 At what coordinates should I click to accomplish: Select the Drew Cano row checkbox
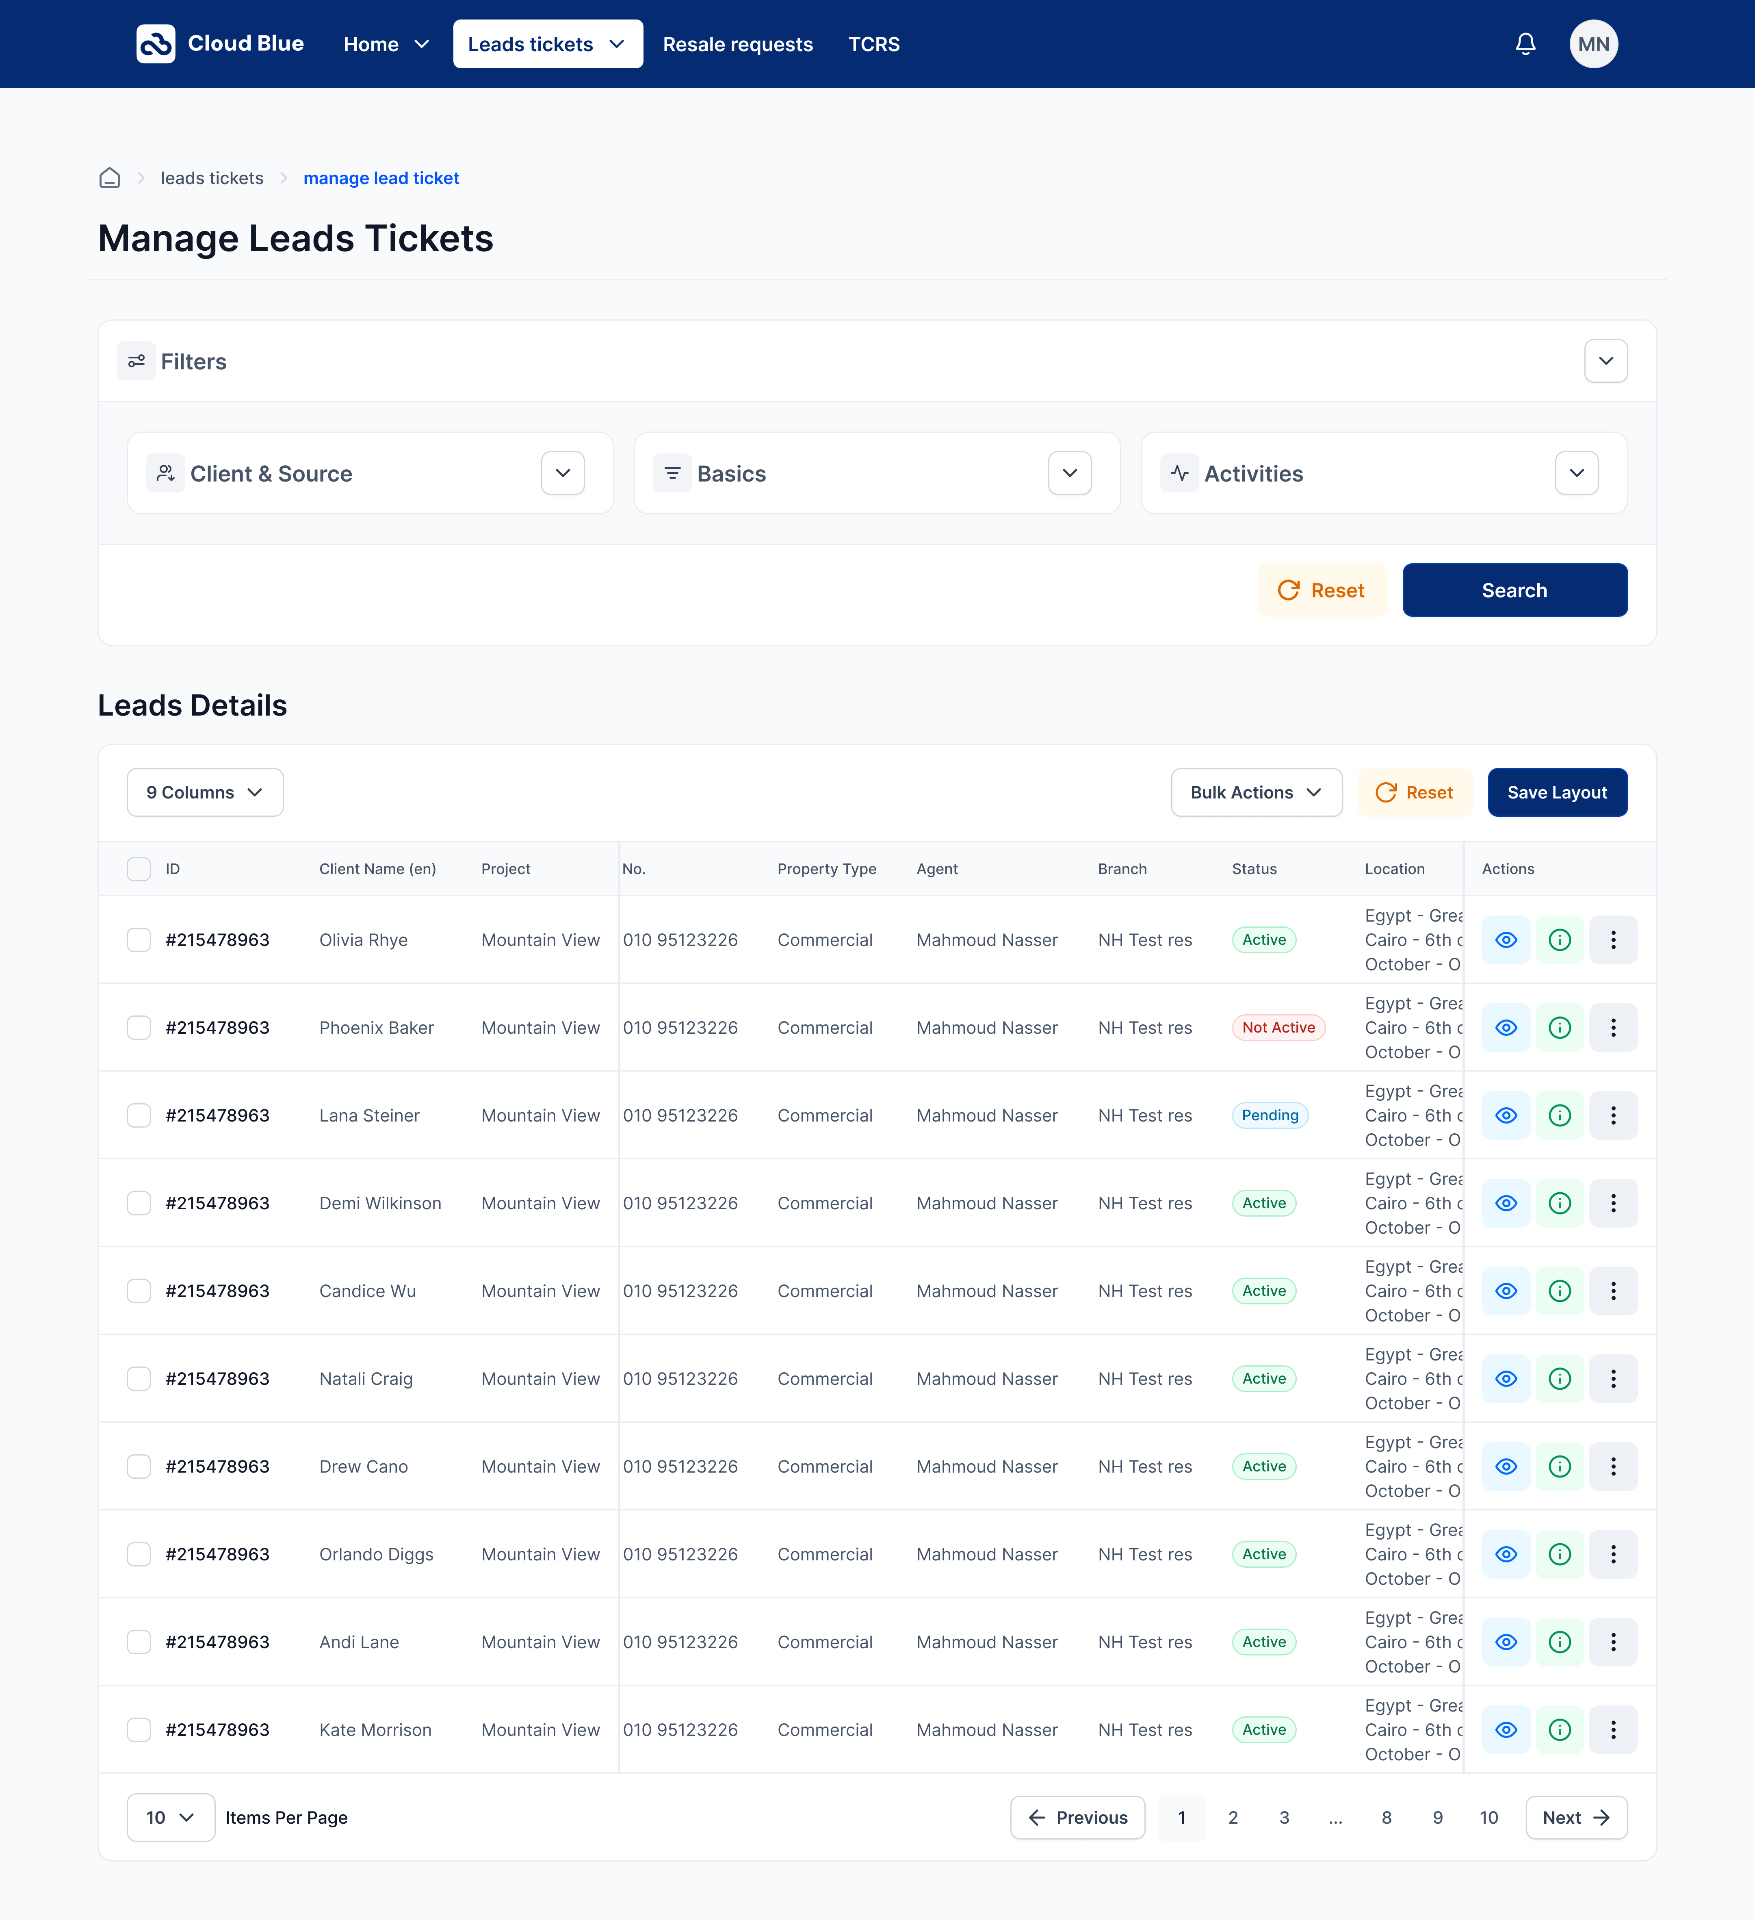point(139,1467)
